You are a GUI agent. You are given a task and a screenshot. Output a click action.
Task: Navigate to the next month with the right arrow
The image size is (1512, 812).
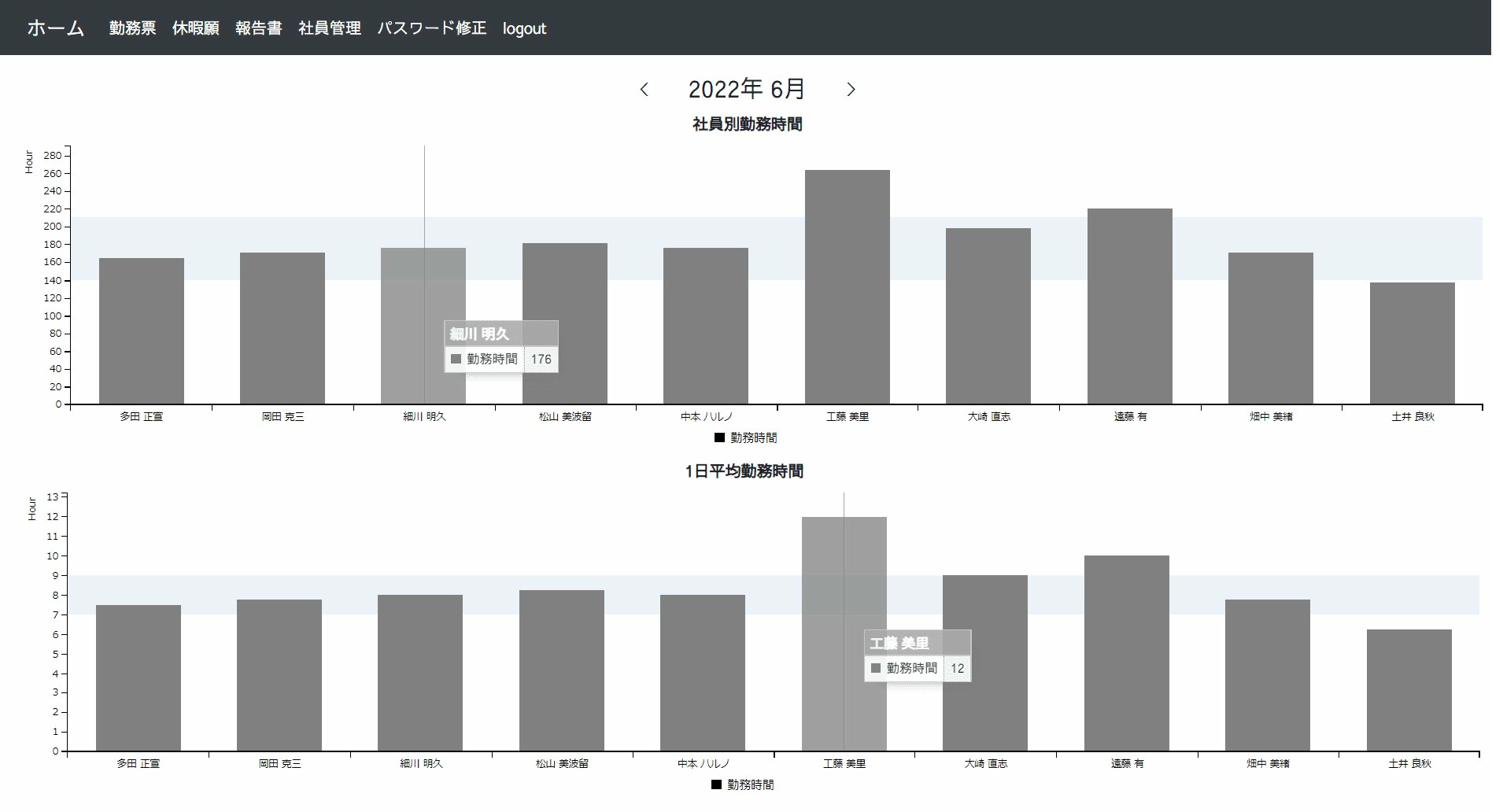(851, 89)
